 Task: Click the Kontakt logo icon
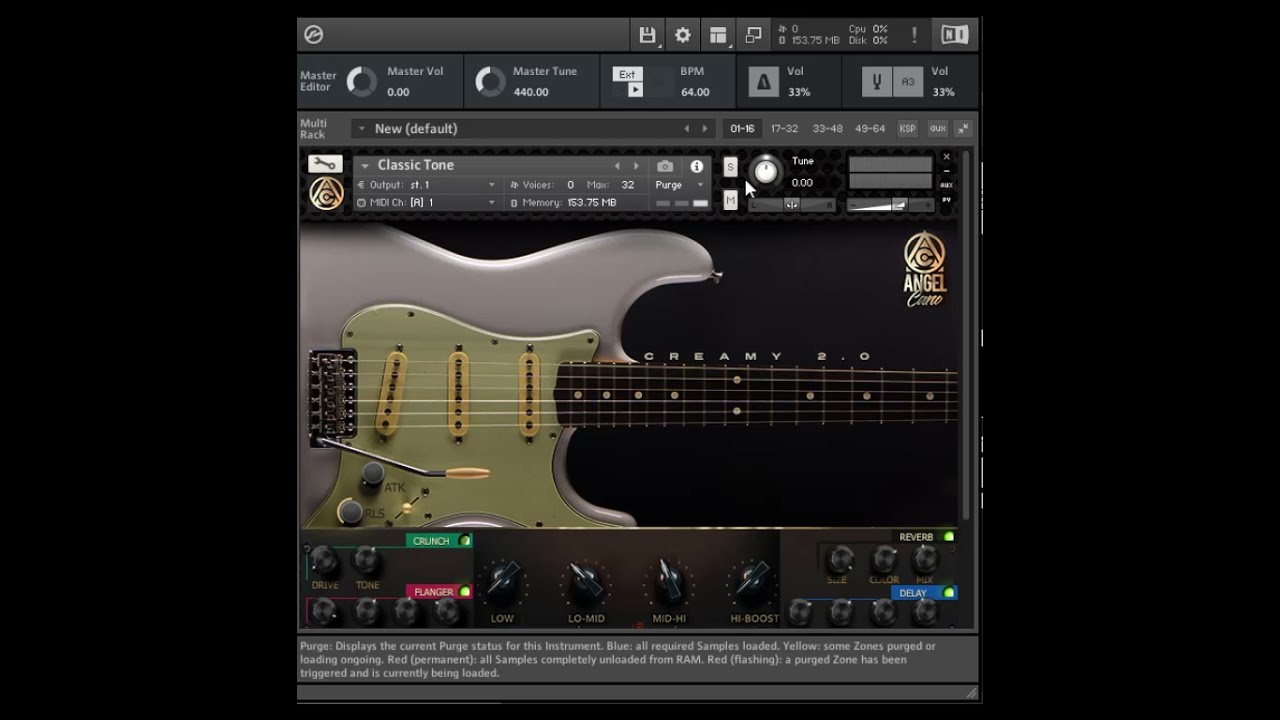click(313, 35)
